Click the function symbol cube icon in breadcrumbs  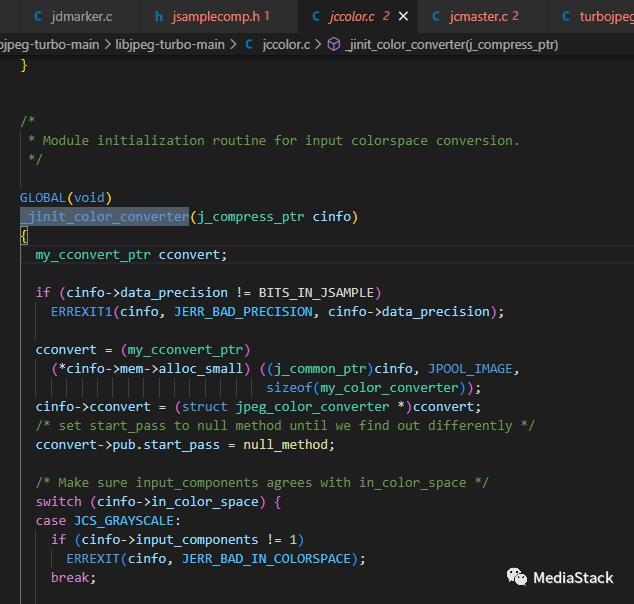coord(334,44)
